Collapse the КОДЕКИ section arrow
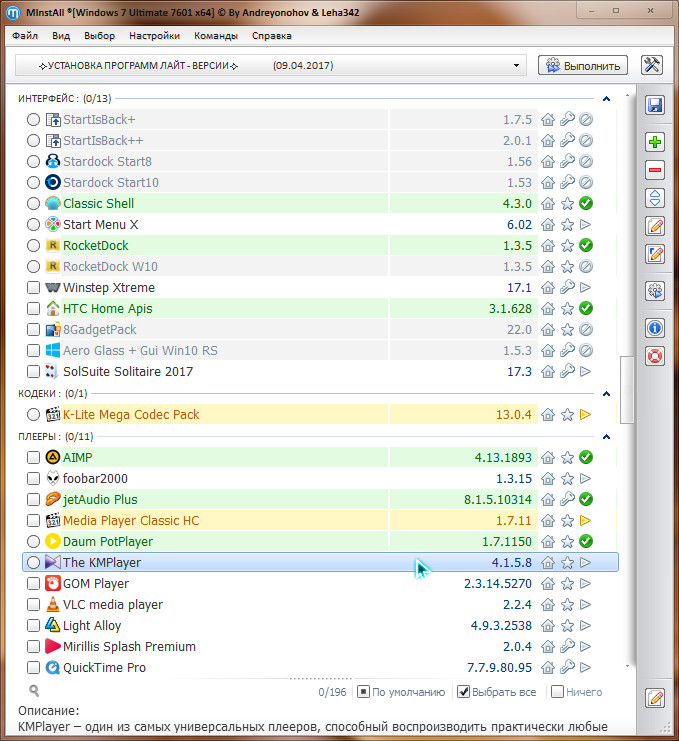The height and width of the screenshot is (741, 679). coord(606,394)
